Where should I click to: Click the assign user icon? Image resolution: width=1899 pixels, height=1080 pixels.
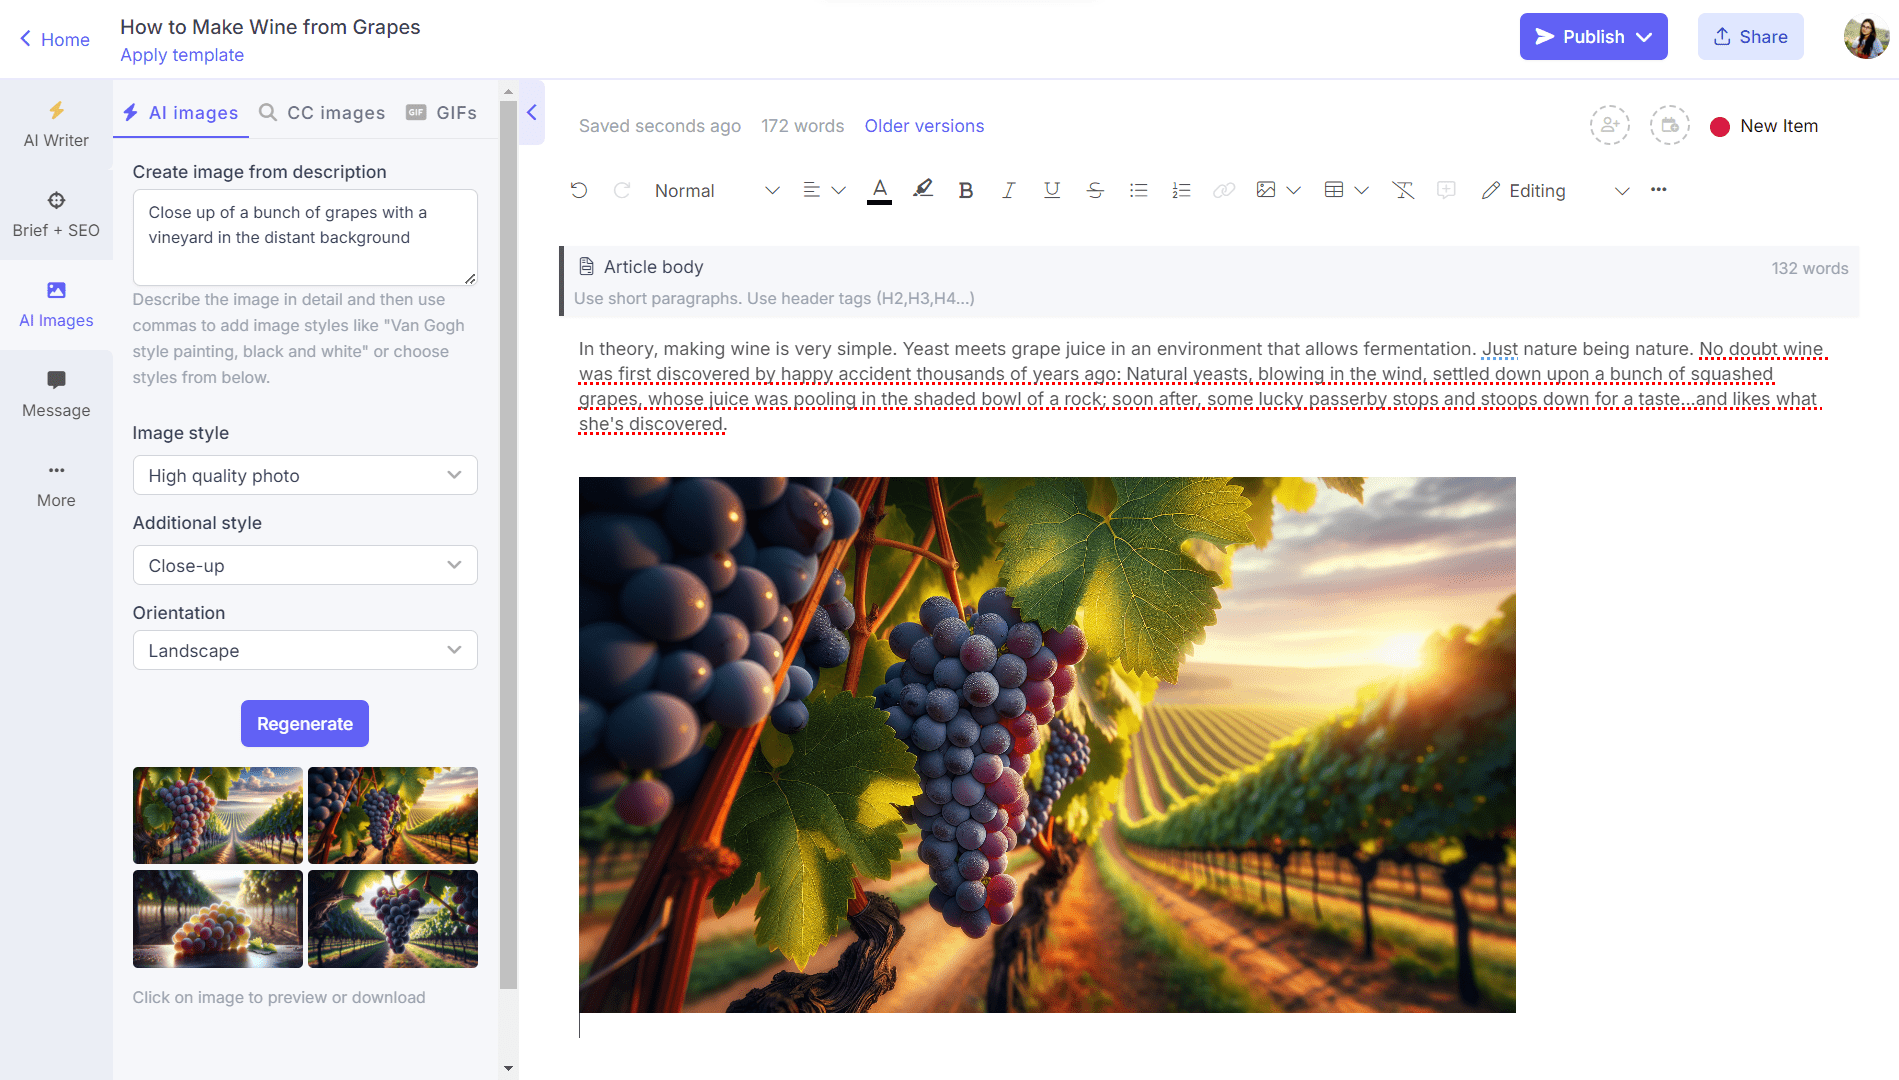pos(1610,126)
